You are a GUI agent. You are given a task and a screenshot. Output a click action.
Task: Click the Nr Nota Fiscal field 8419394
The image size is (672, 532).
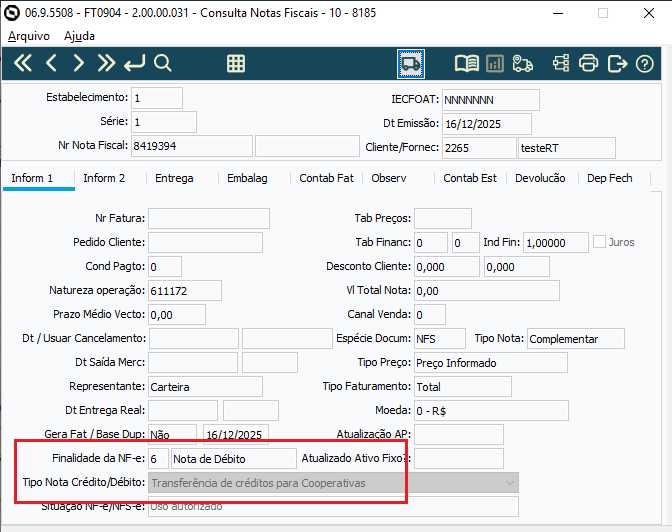(192, 146)
